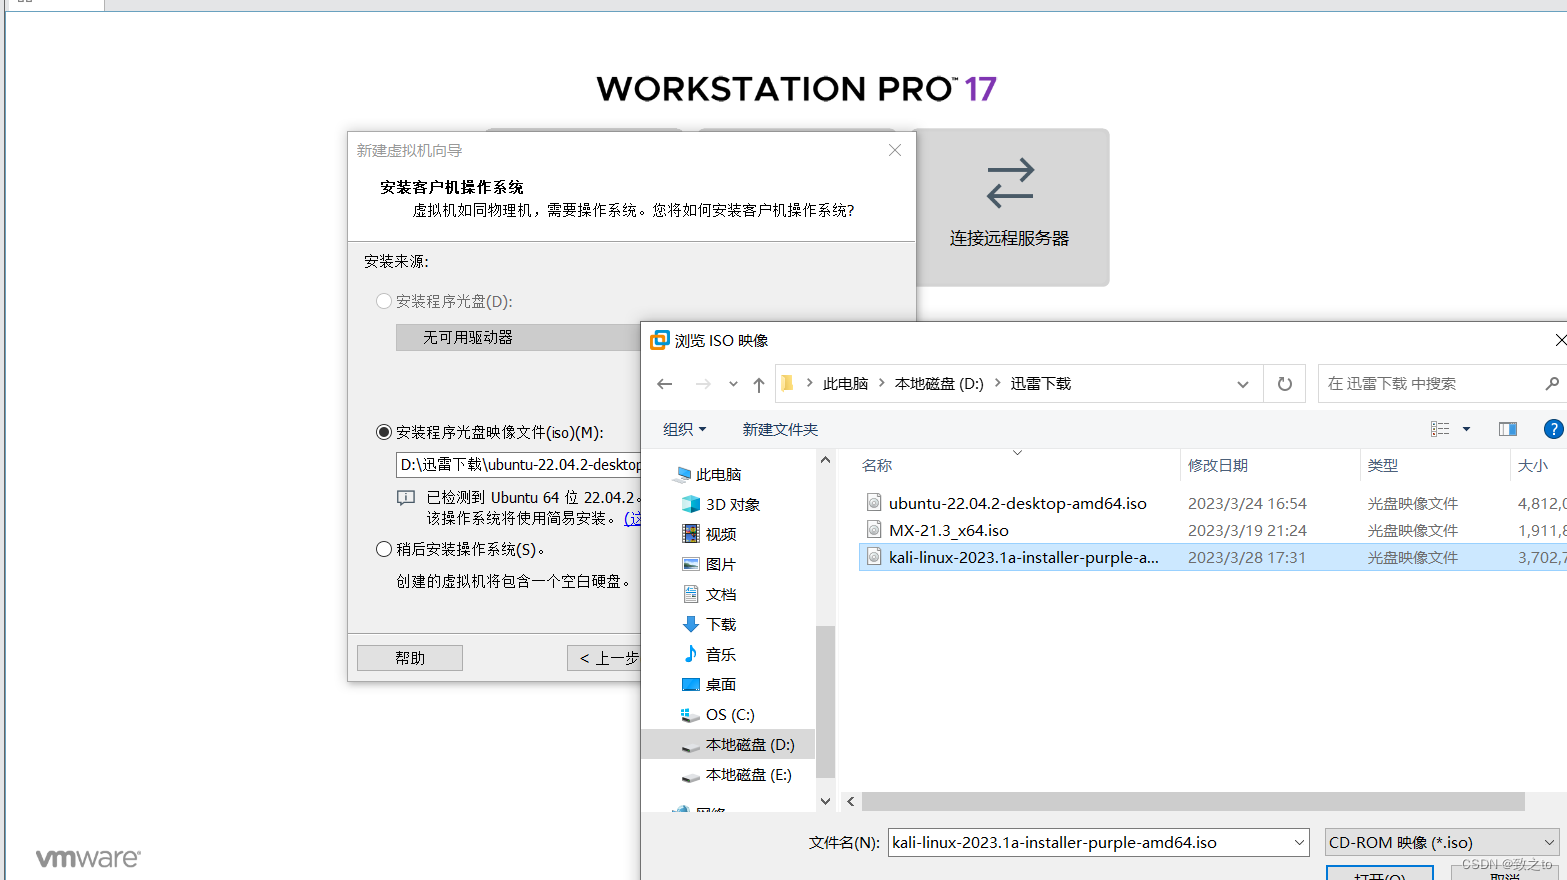Click the tree scrollbar down arrow
This screenshot has height=880, width=1567.
[x=825, y=801]
